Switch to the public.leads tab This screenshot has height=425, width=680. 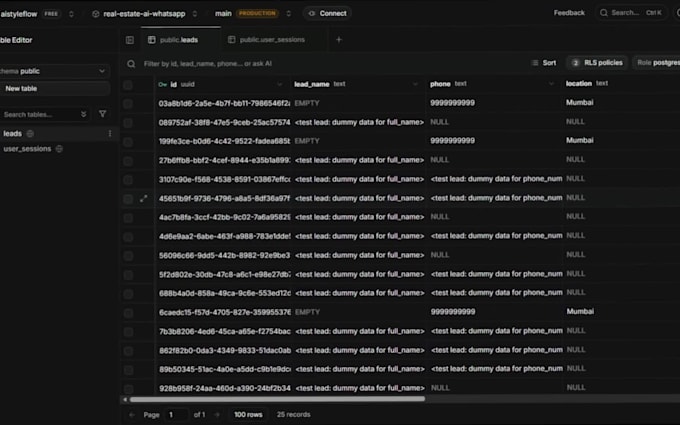181,40
